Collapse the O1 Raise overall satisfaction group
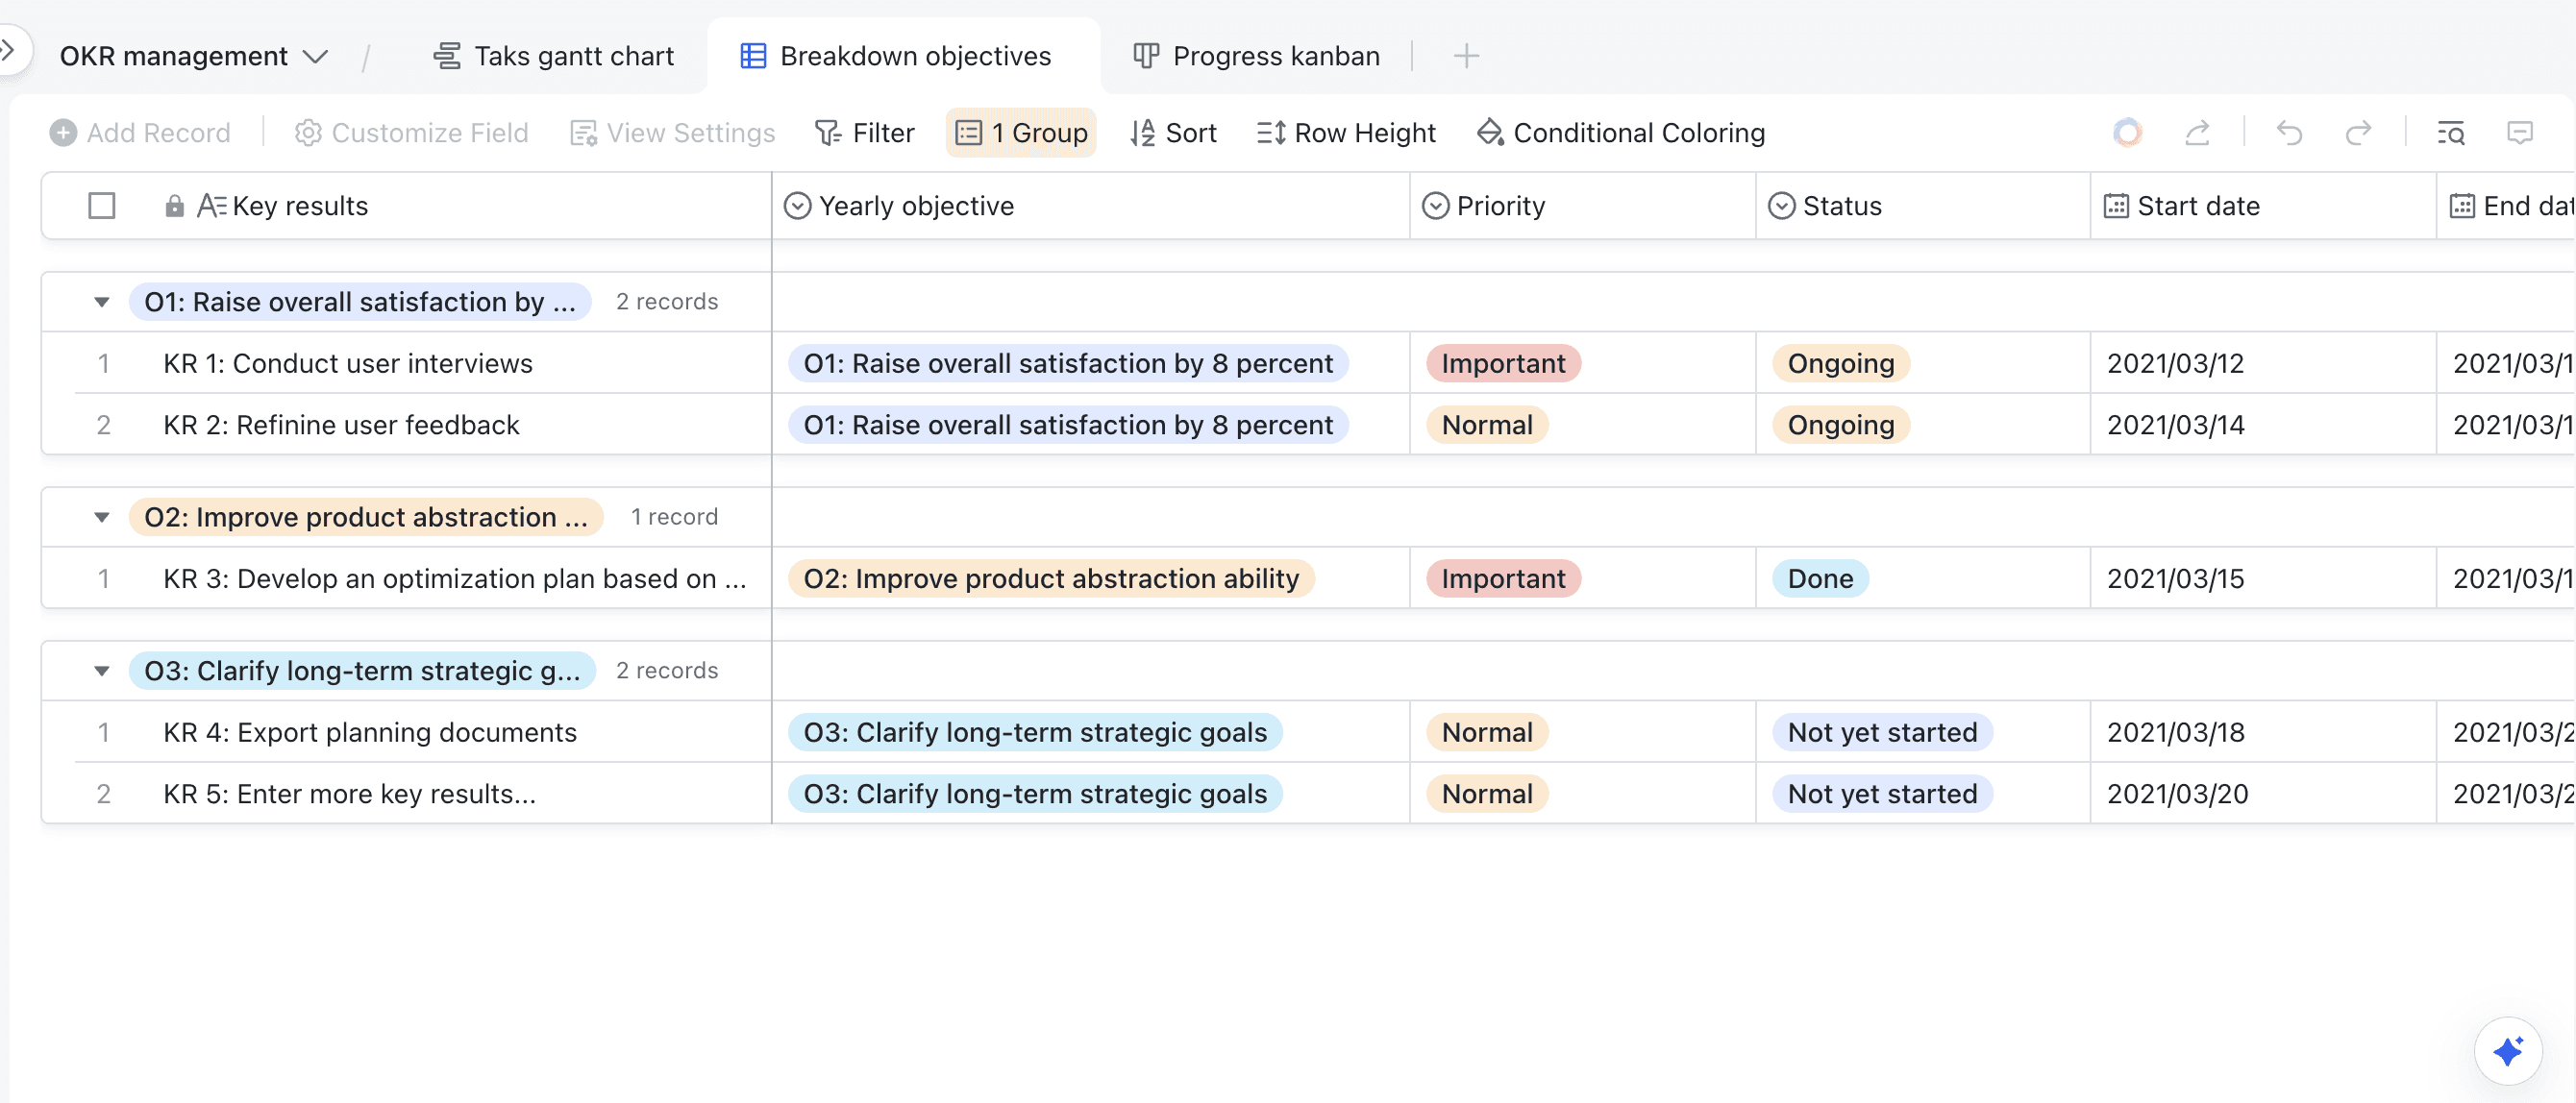This screenshot has width=2576, height=1103. [x=102, y=302]
